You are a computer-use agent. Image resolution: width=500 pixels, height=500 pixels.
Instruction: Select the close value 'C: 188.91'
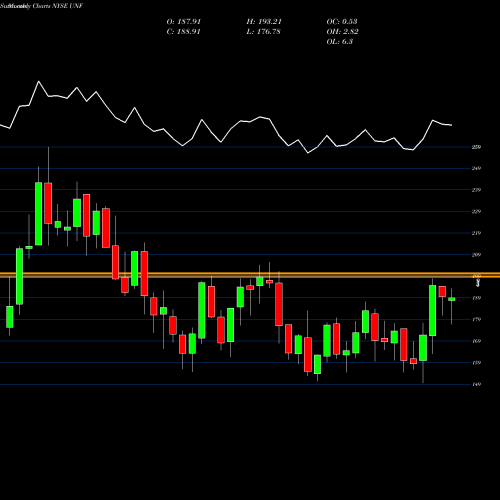pyautogui.click(x=183, y=32)
